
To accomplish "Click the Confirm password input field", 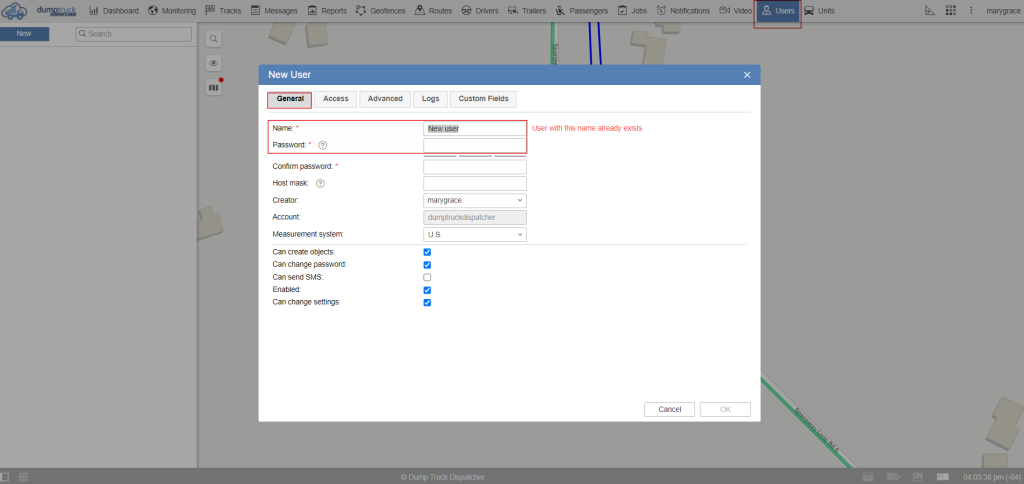I will tap(475, 166).
